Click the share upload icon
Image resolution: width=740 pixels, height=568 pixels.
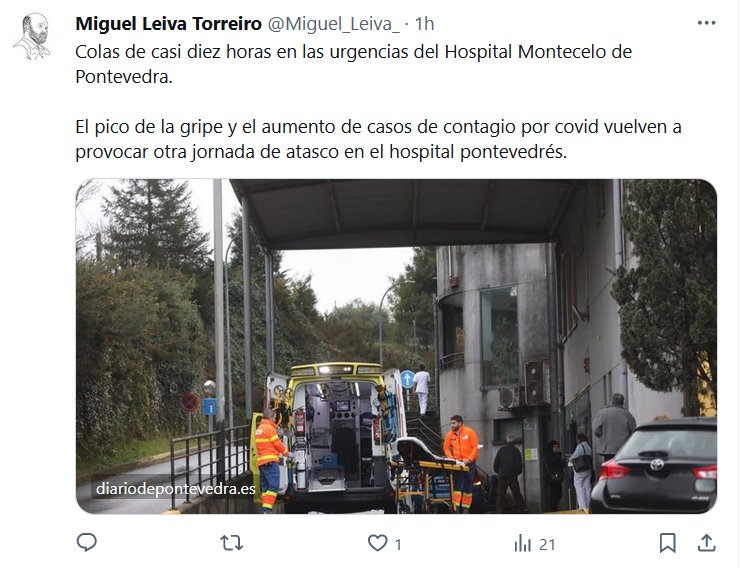[x=706, y=543]
